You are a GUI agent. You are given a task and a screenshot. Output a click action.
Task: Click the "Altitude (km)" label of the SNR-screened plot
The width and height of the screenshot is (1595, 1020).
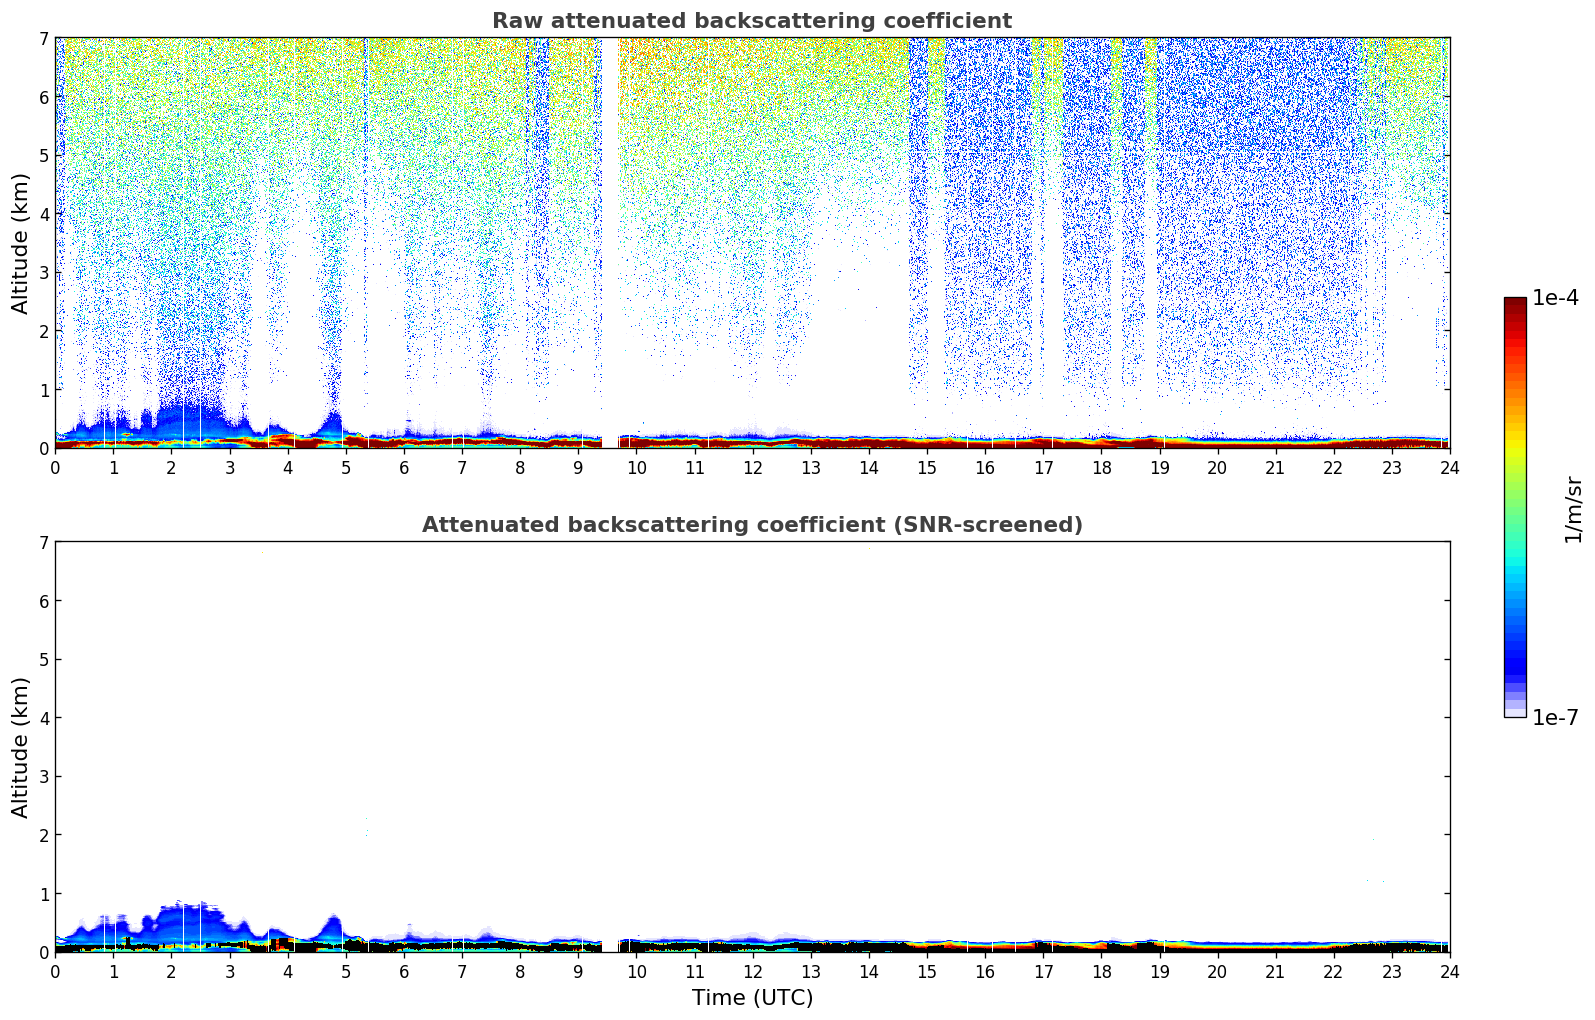pyautogui.click(x=21, y=747)
